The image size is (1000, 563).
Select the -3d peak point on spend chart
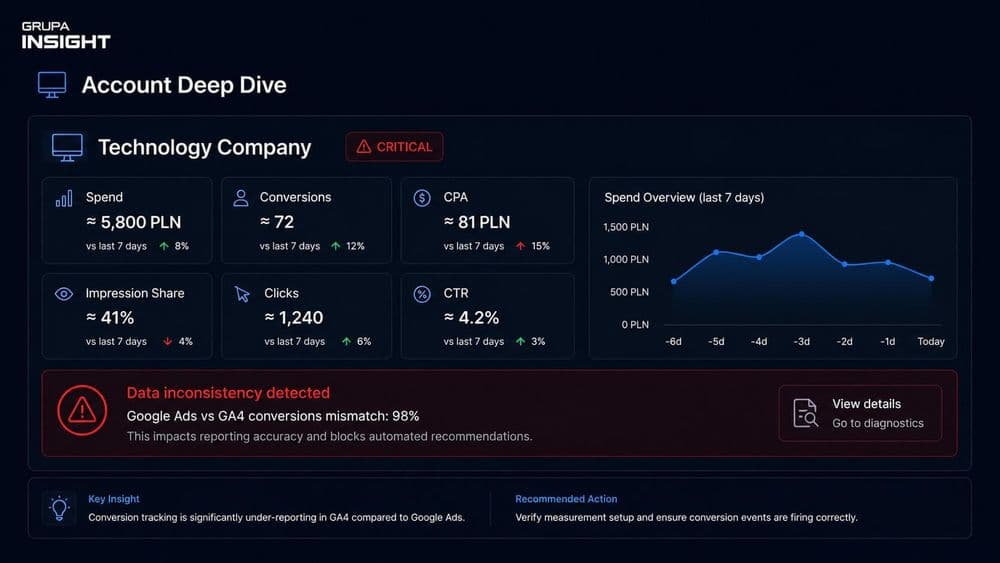pos(802,234)
